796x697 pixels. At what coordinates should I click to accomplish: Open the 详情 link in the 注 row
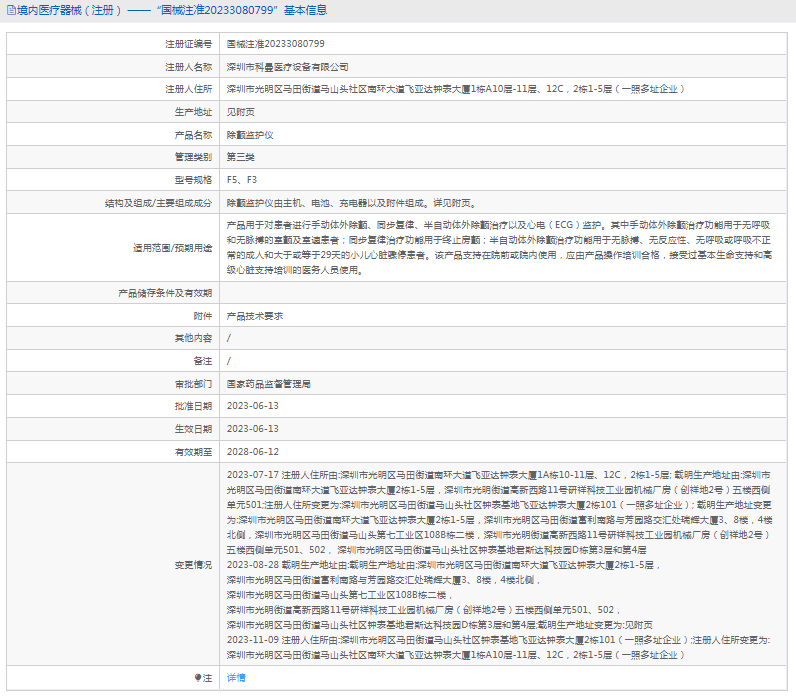click(x=236, y=678)
